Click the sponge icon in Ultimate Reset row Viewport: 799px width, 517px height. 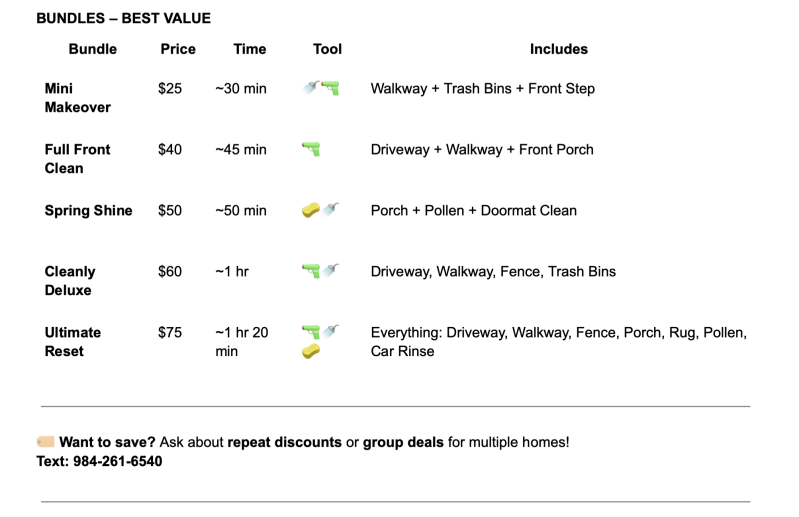point(311,352)
